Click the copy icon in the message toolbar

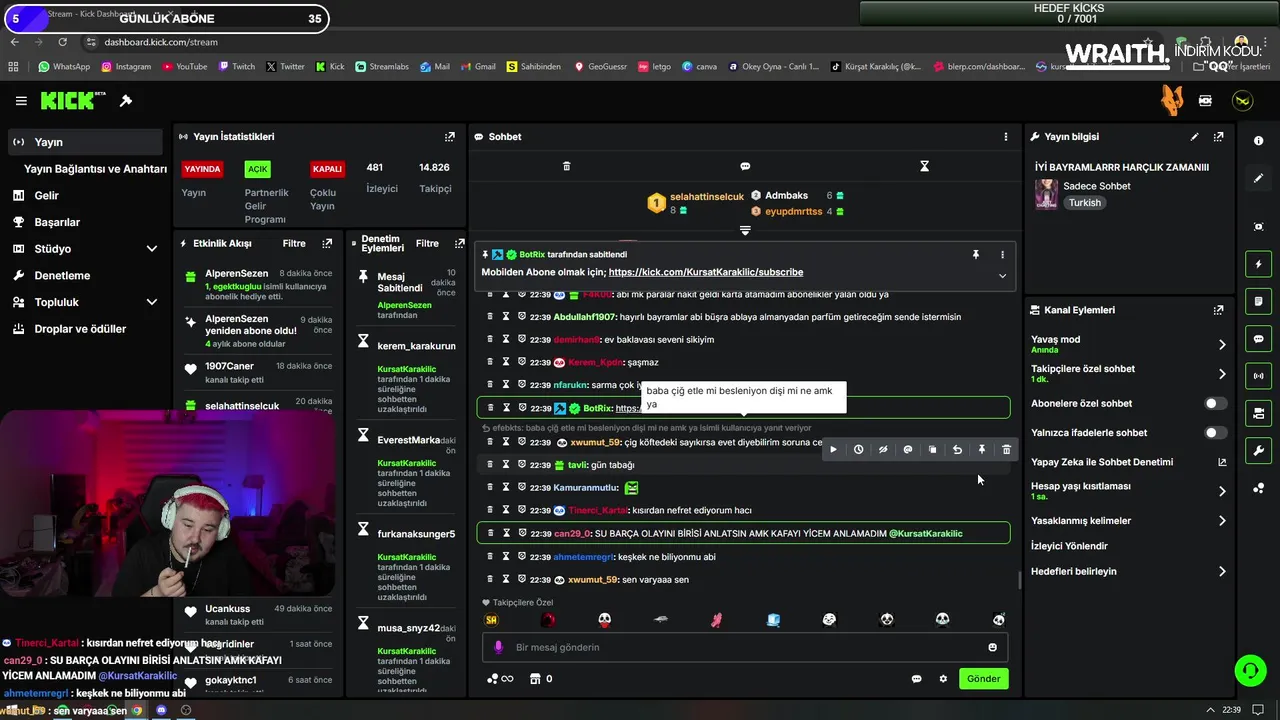932,450
